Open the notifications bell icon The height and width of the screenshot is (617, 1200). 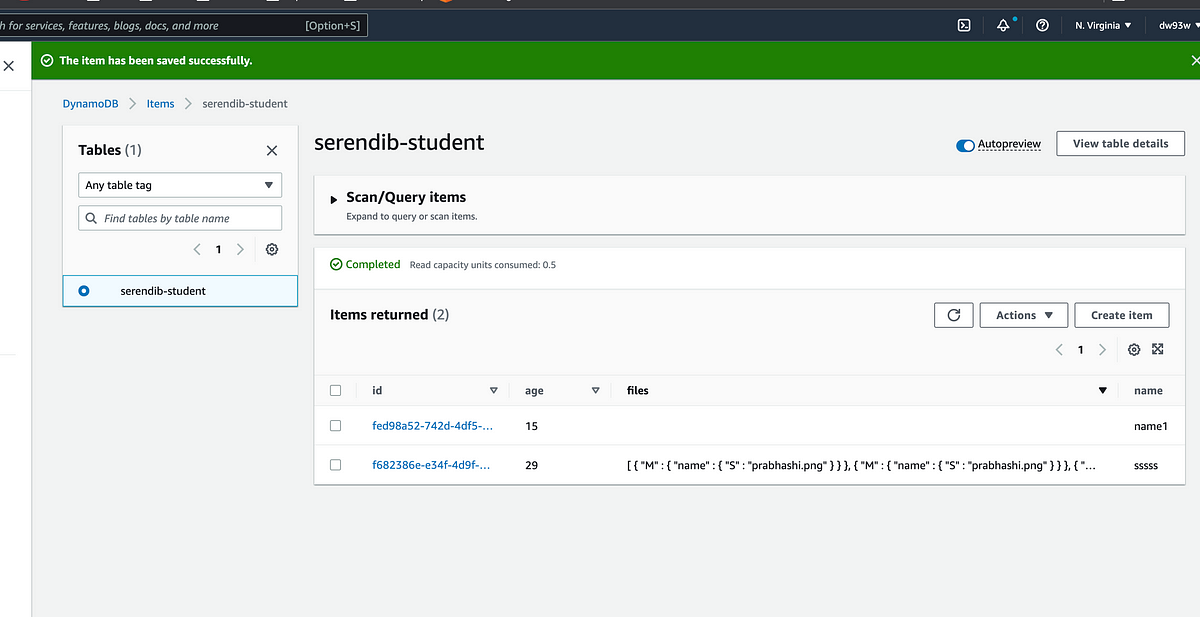point(1003,26)
